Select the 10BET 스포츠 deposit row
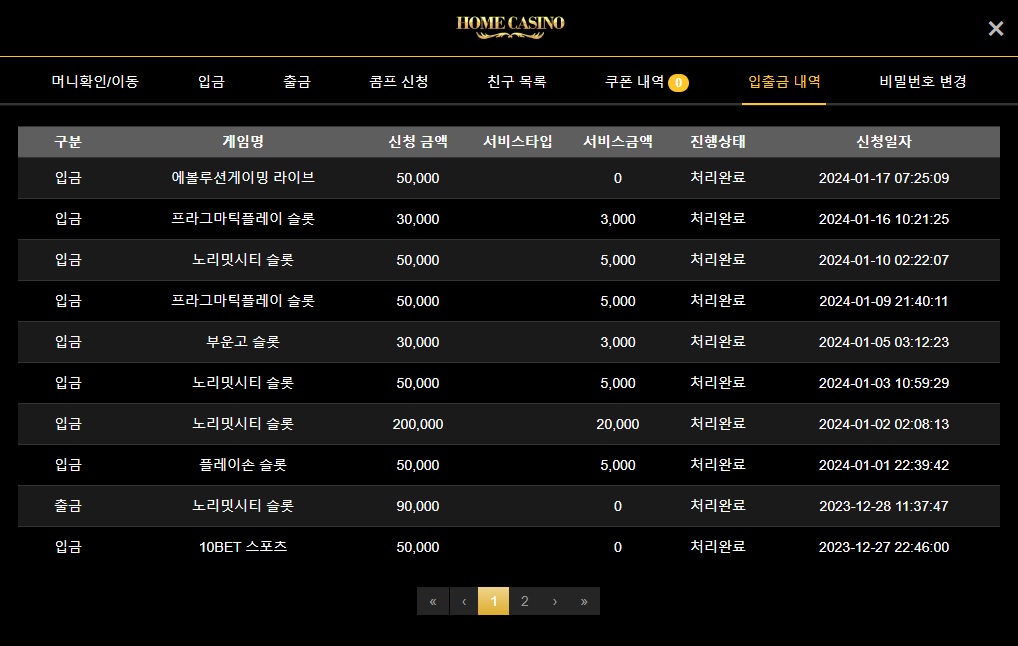The image size is (1018, 646). coord(509,547)
